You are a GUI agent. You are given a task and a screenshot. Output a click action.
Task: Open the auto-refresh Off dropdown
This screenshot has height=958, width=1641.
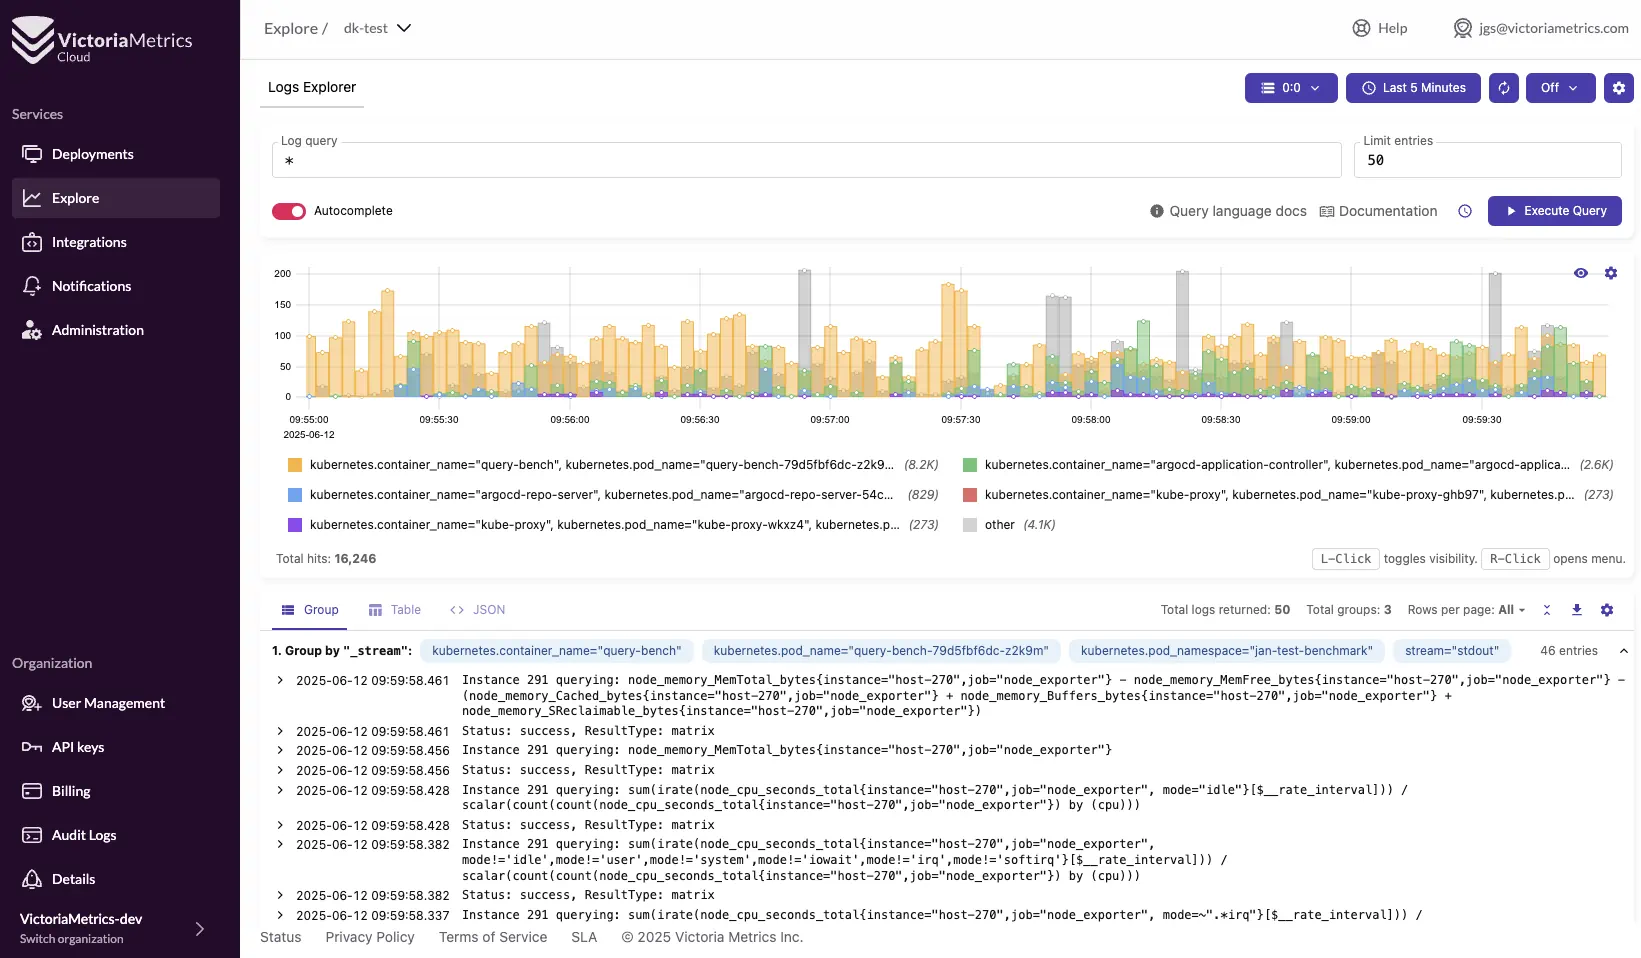pos(1560,88)
